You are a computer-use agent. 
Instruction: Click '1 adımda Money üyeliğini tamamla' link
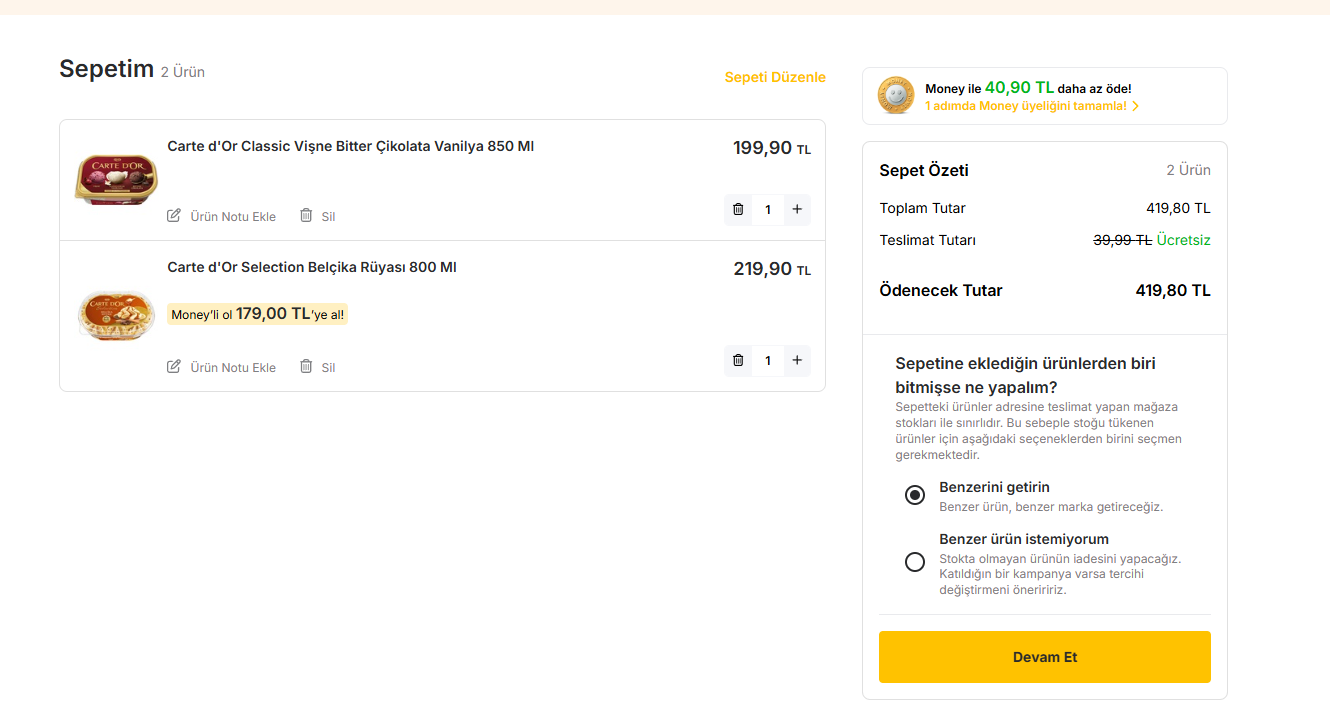1025,106
